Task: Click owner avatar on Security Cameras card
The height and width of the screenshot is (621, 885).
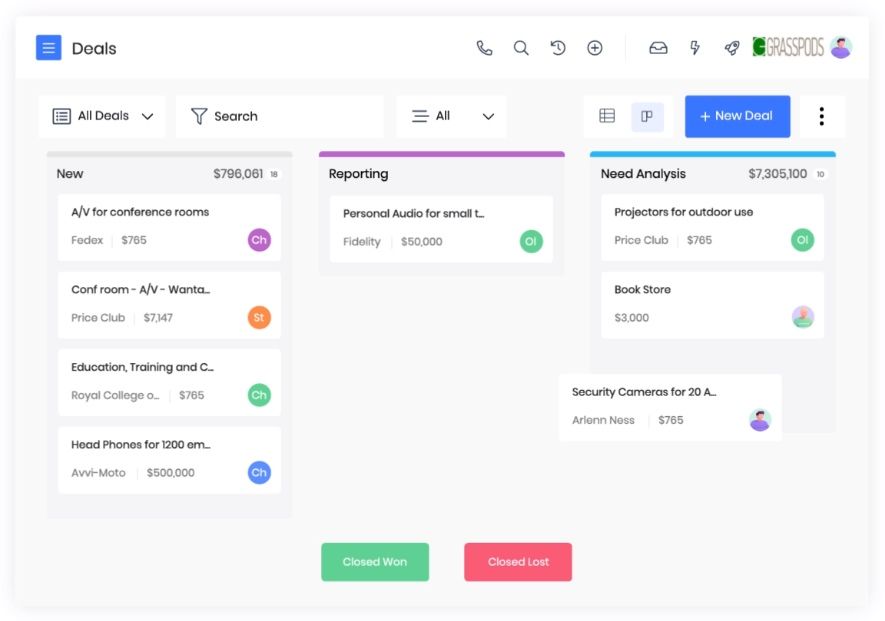Action: pos(760,420)
